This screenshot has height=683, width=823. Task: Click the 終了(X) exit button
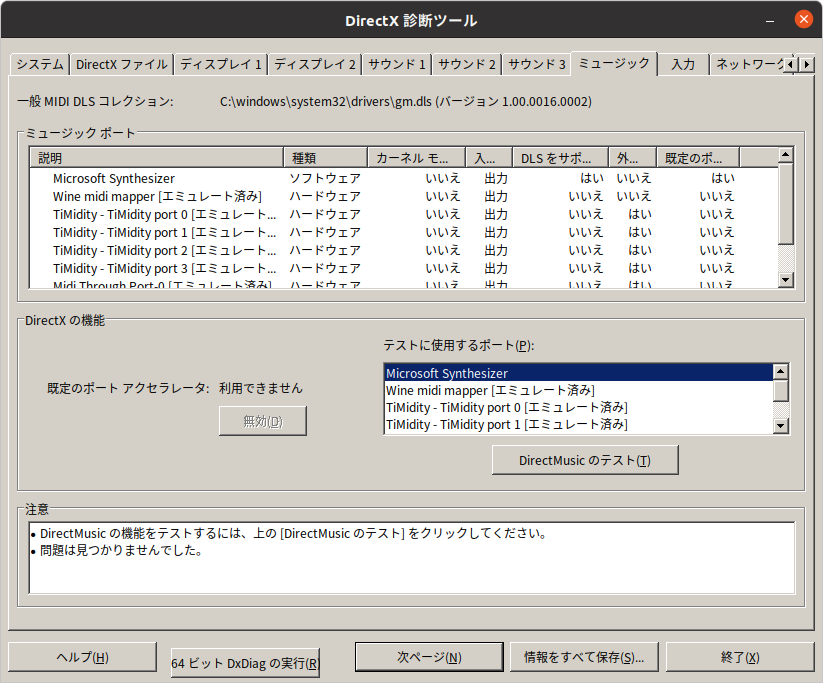click(740, 657)
